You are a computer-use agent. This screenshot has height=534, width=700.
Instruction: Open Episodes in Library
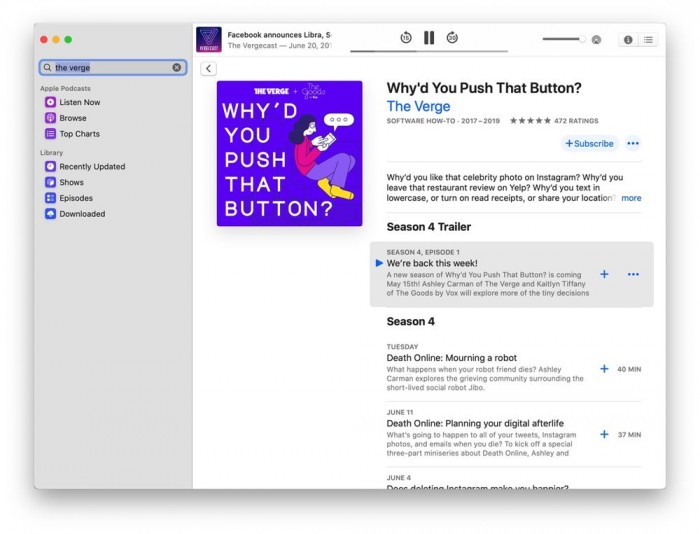(76, 198)
